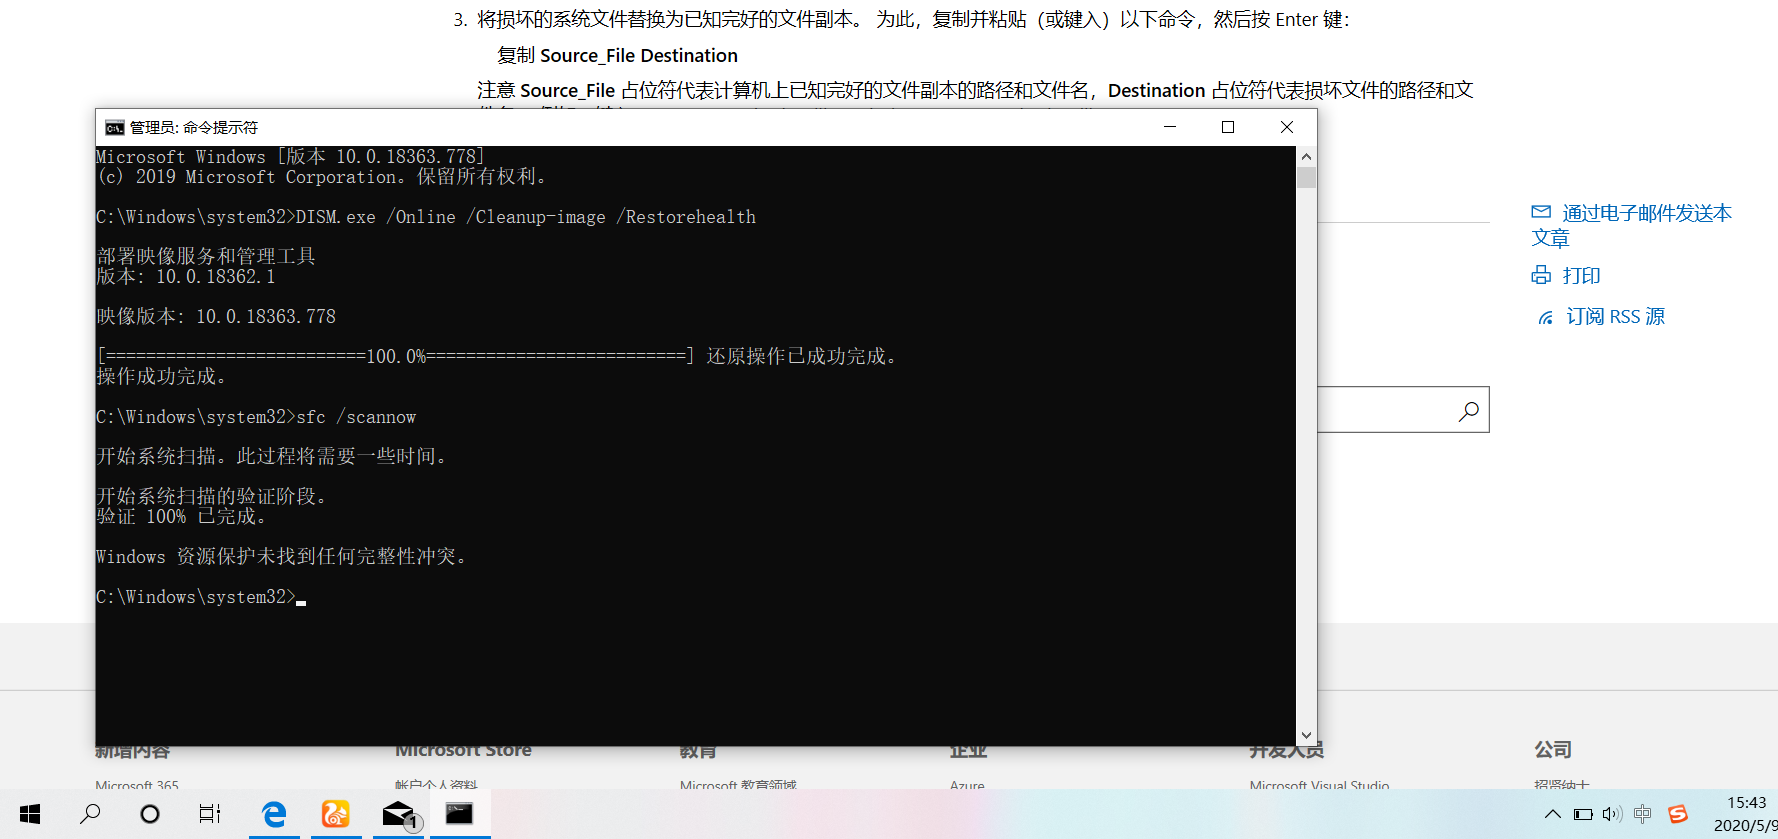Viewport: 1778px width, 839px height.
Task: Minimize the Command Prompt window
Action: (1169, 127)
